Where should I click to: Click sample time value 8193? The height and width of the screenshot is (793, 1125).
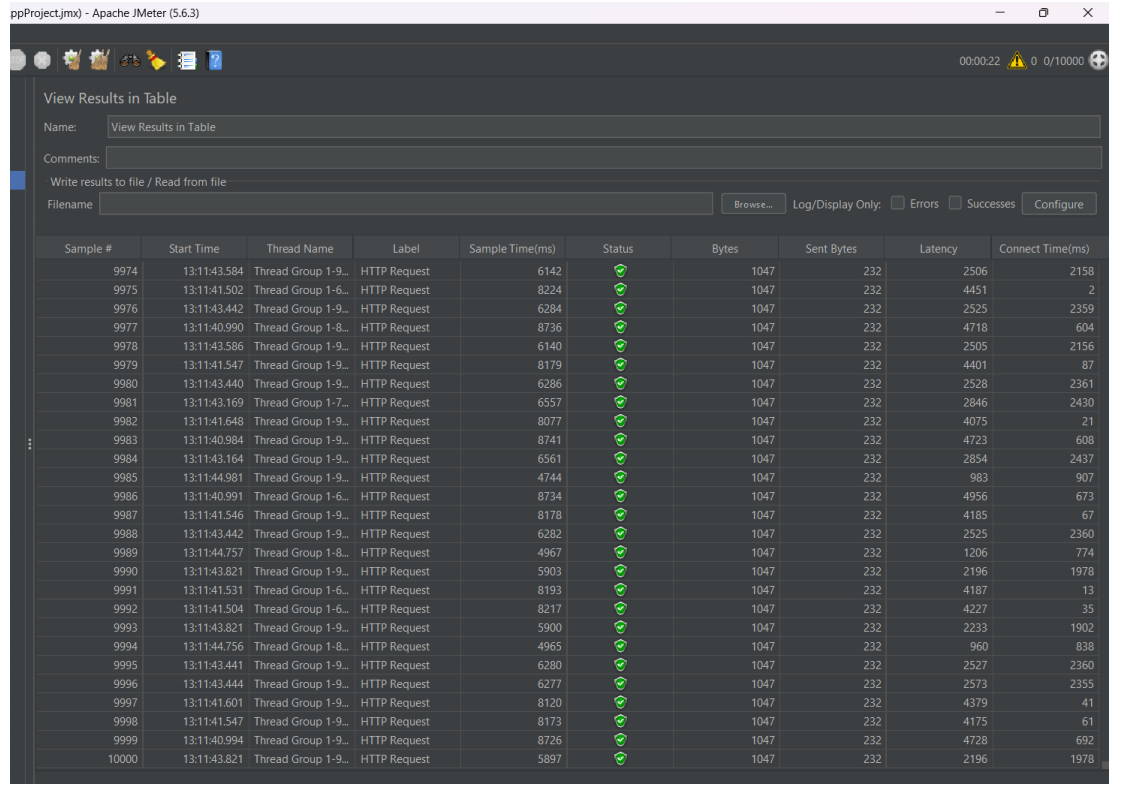coord(550,590)
